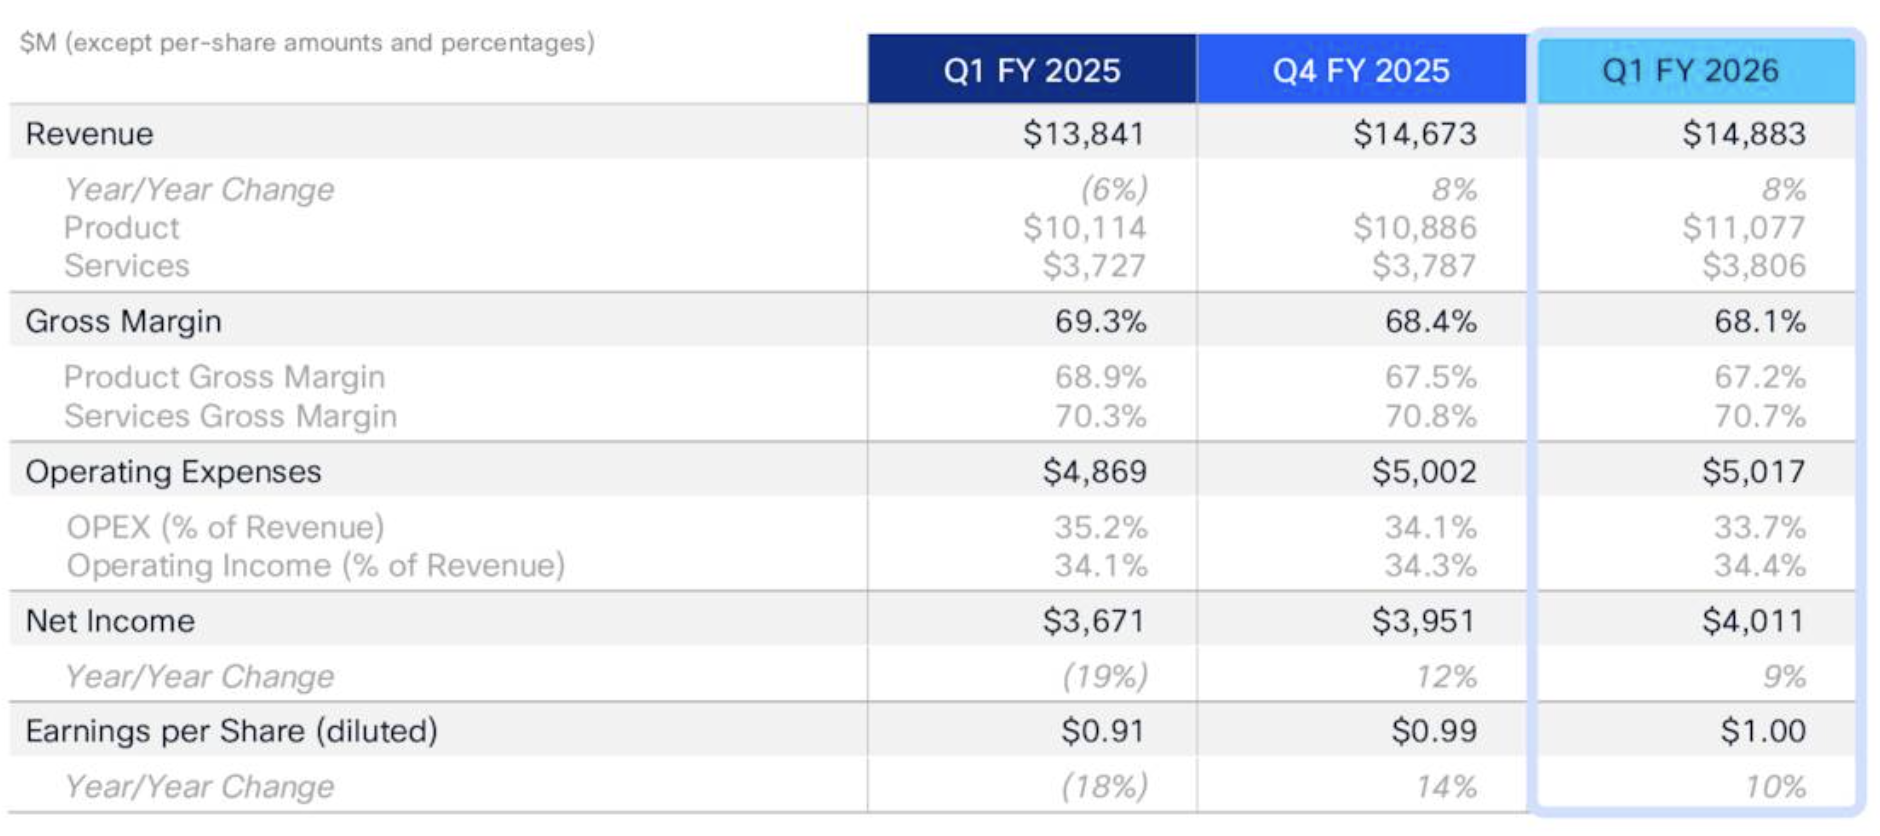Select the $3,806 services revenue value
The height and width of the screenshot is (836, 1880).
click(x=1753, y=266)
